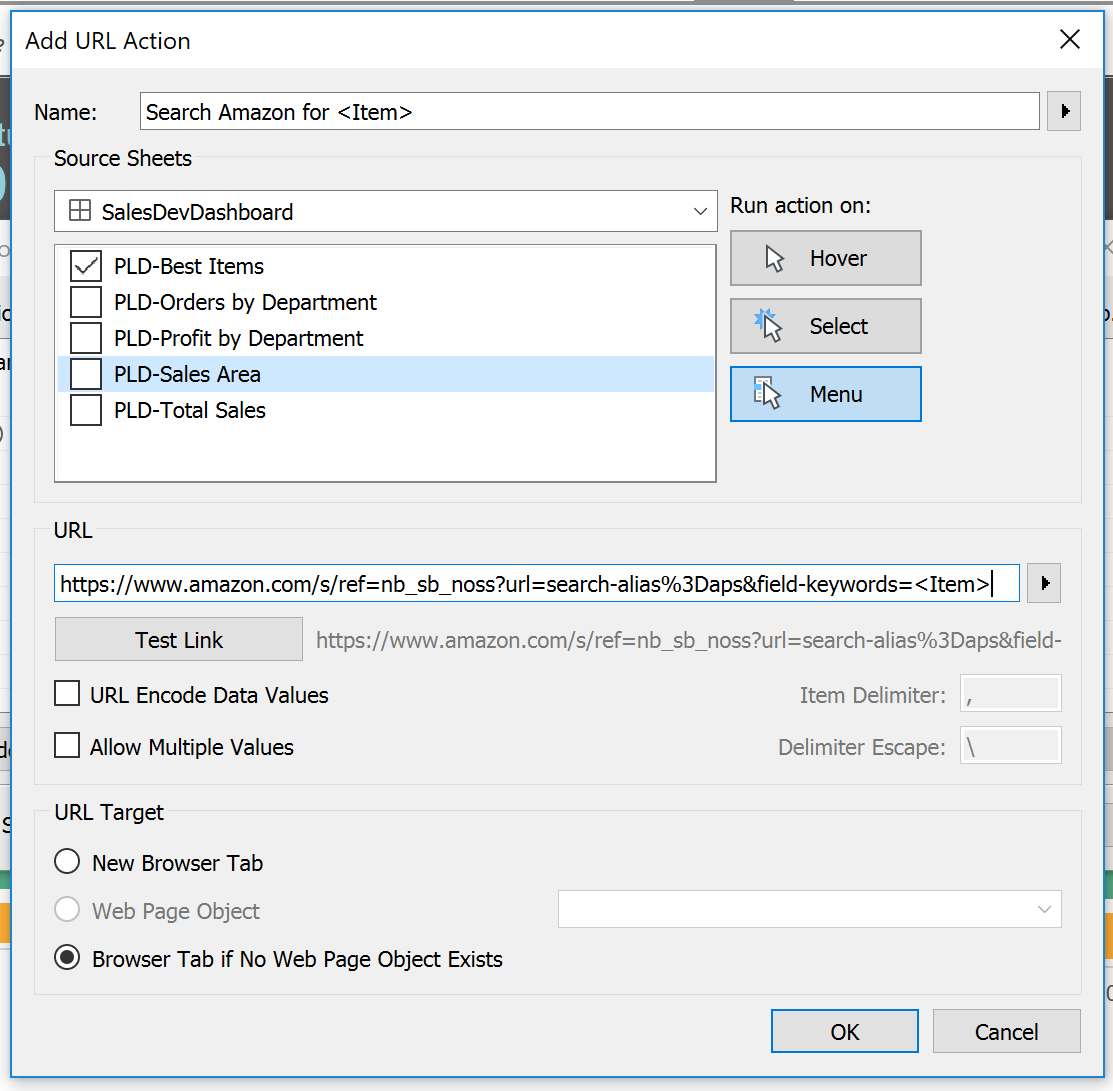Select New Browser Tab target
The width and height of the screenshot is (1113, 1091).
67,862
